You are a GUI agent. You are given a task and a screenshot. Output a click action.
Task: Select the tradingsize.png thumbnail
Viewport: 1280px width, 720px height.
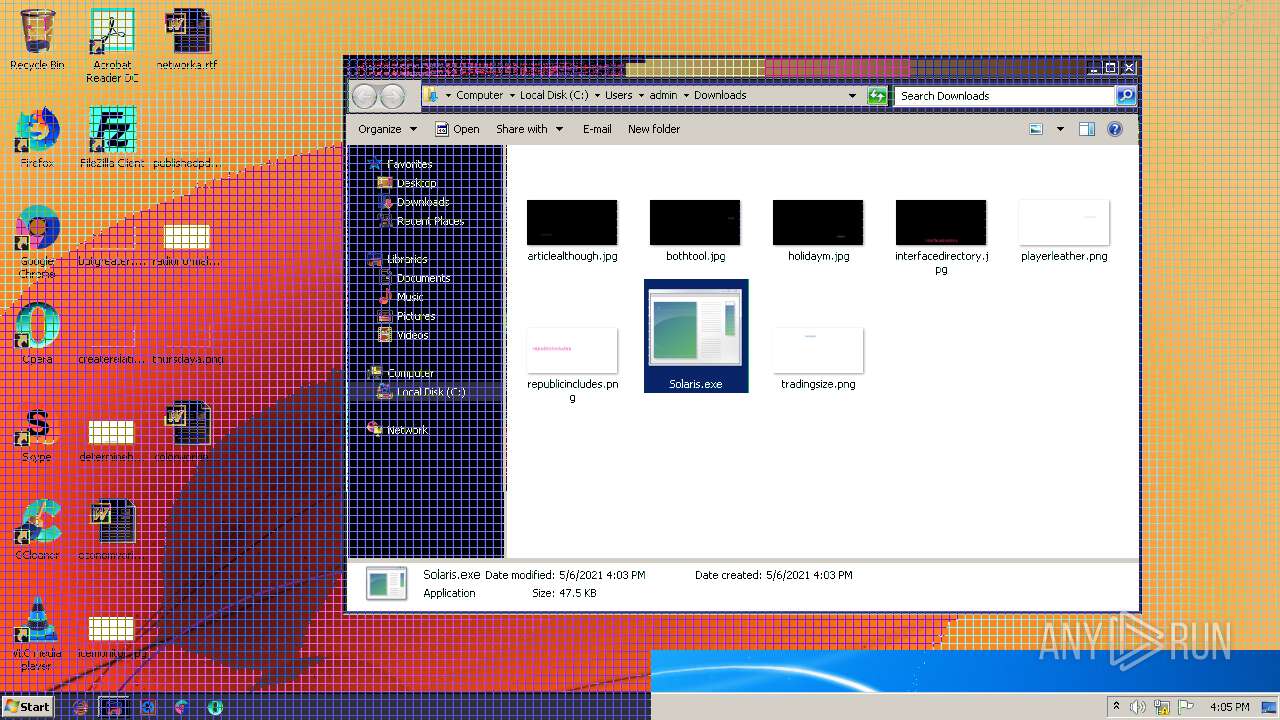pos(818,350)
